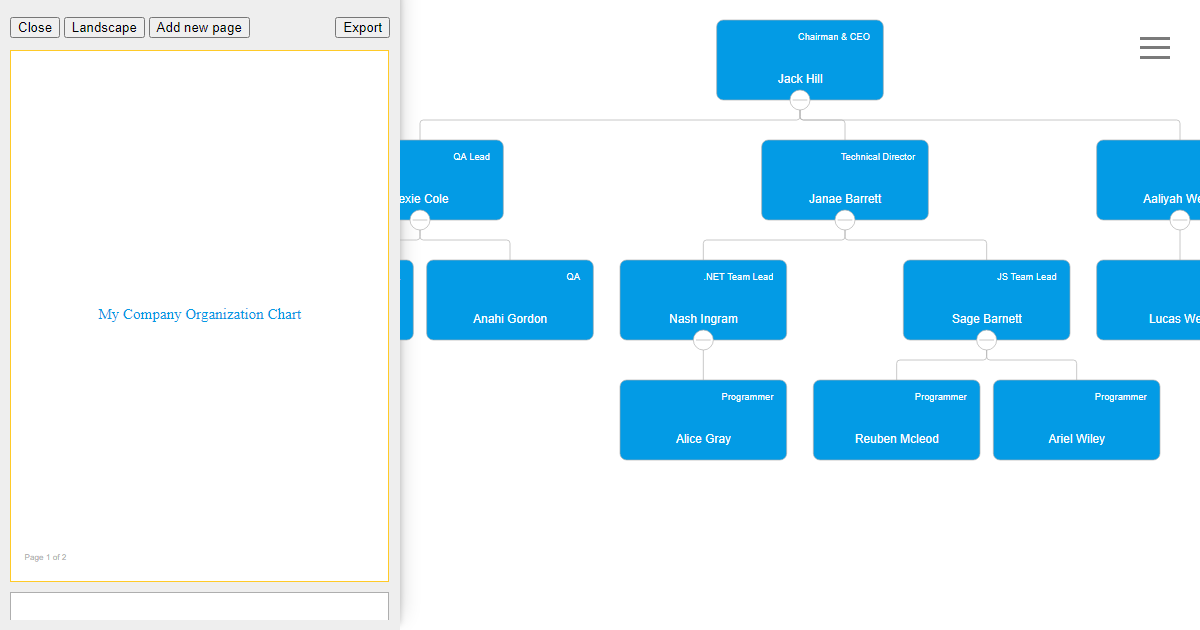Click the Close button in the export panel
The width and height of the screenshot is (1200, 630).
coord(35,27)
